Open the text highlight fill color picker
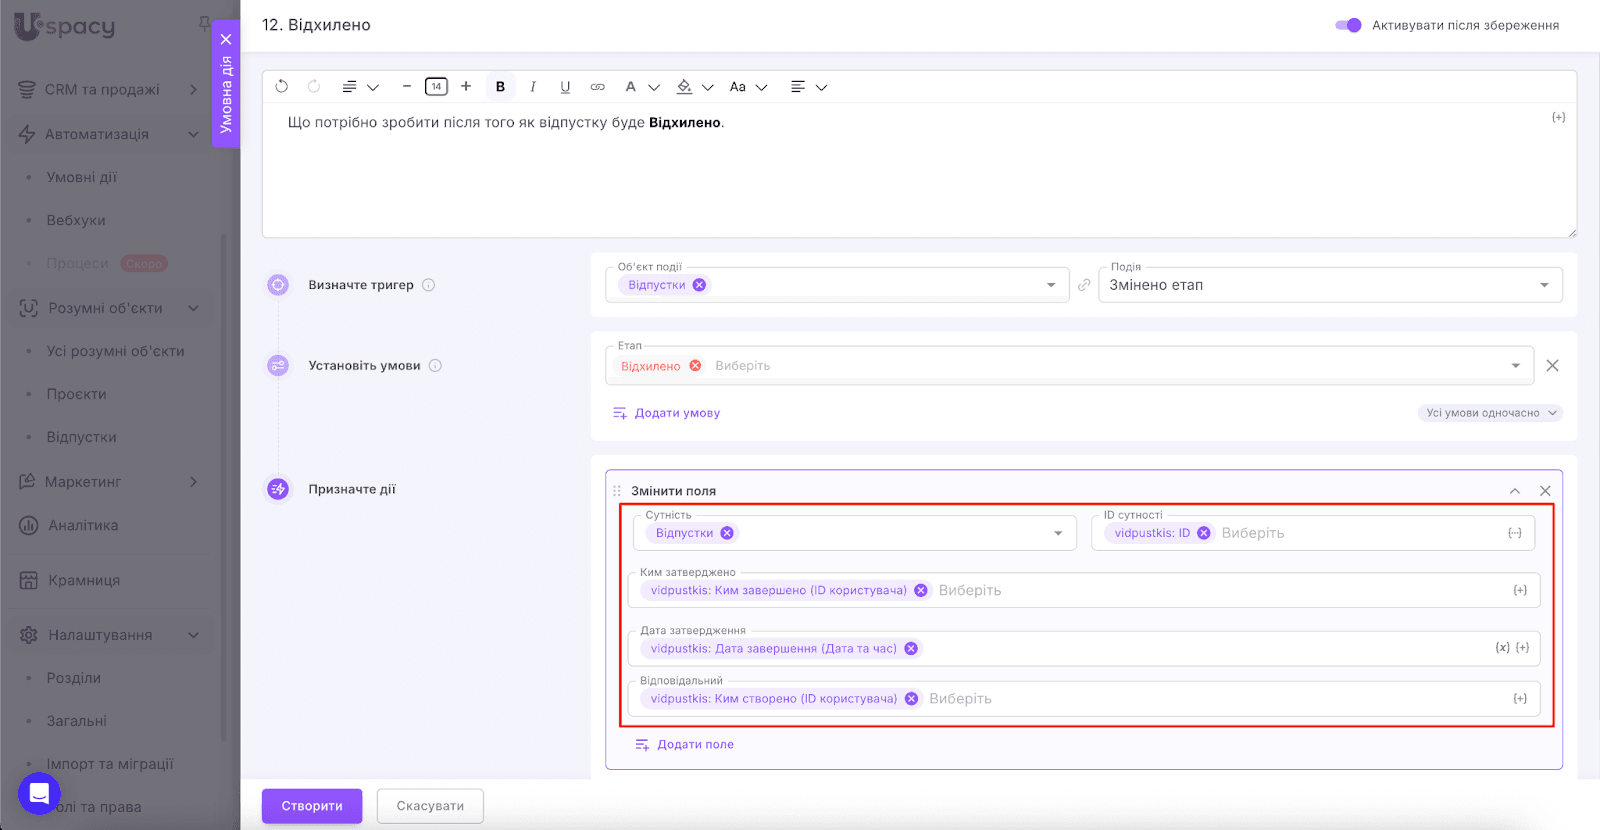Image resolution: width=1600 pixels, height=830 pixels. point(685,87)
